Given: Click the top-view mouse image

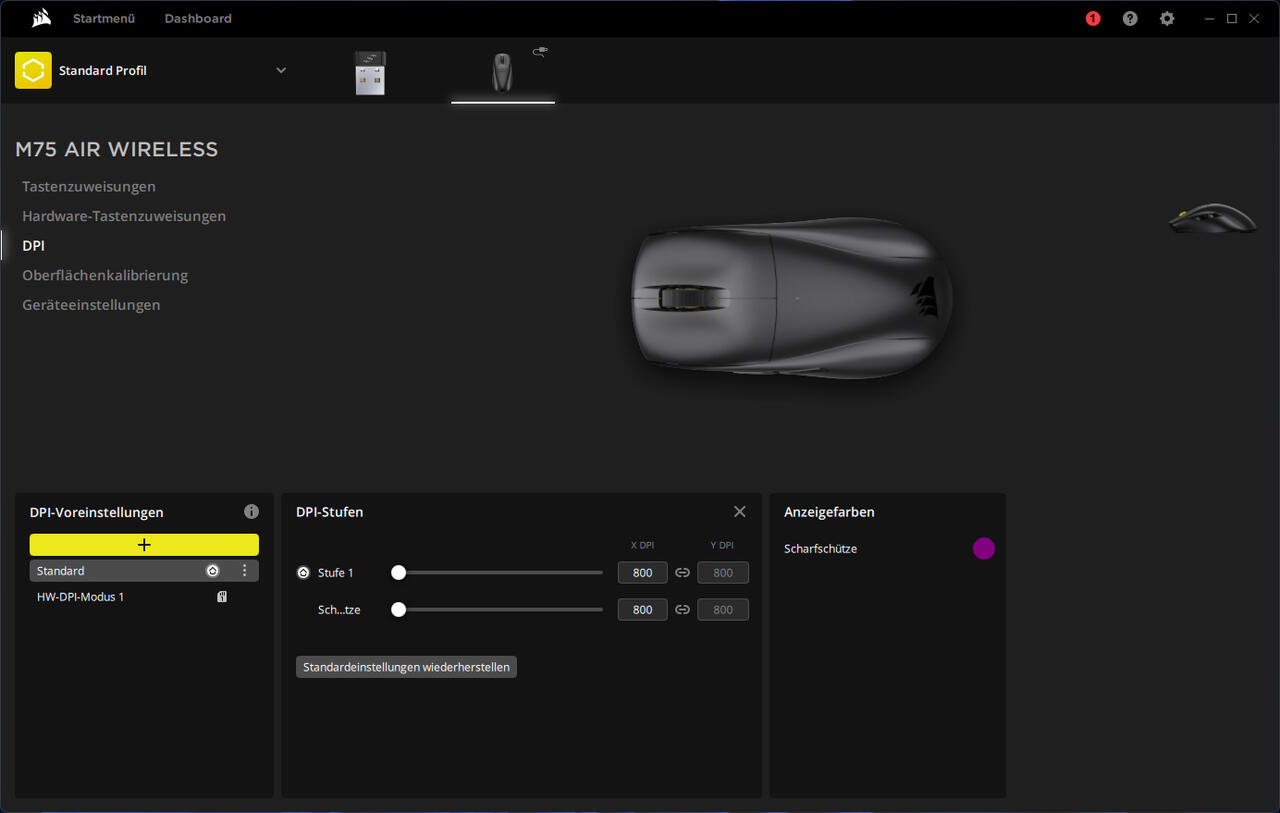Looking at the screenshot, I should pyautogui.click(x=792, y=298).
